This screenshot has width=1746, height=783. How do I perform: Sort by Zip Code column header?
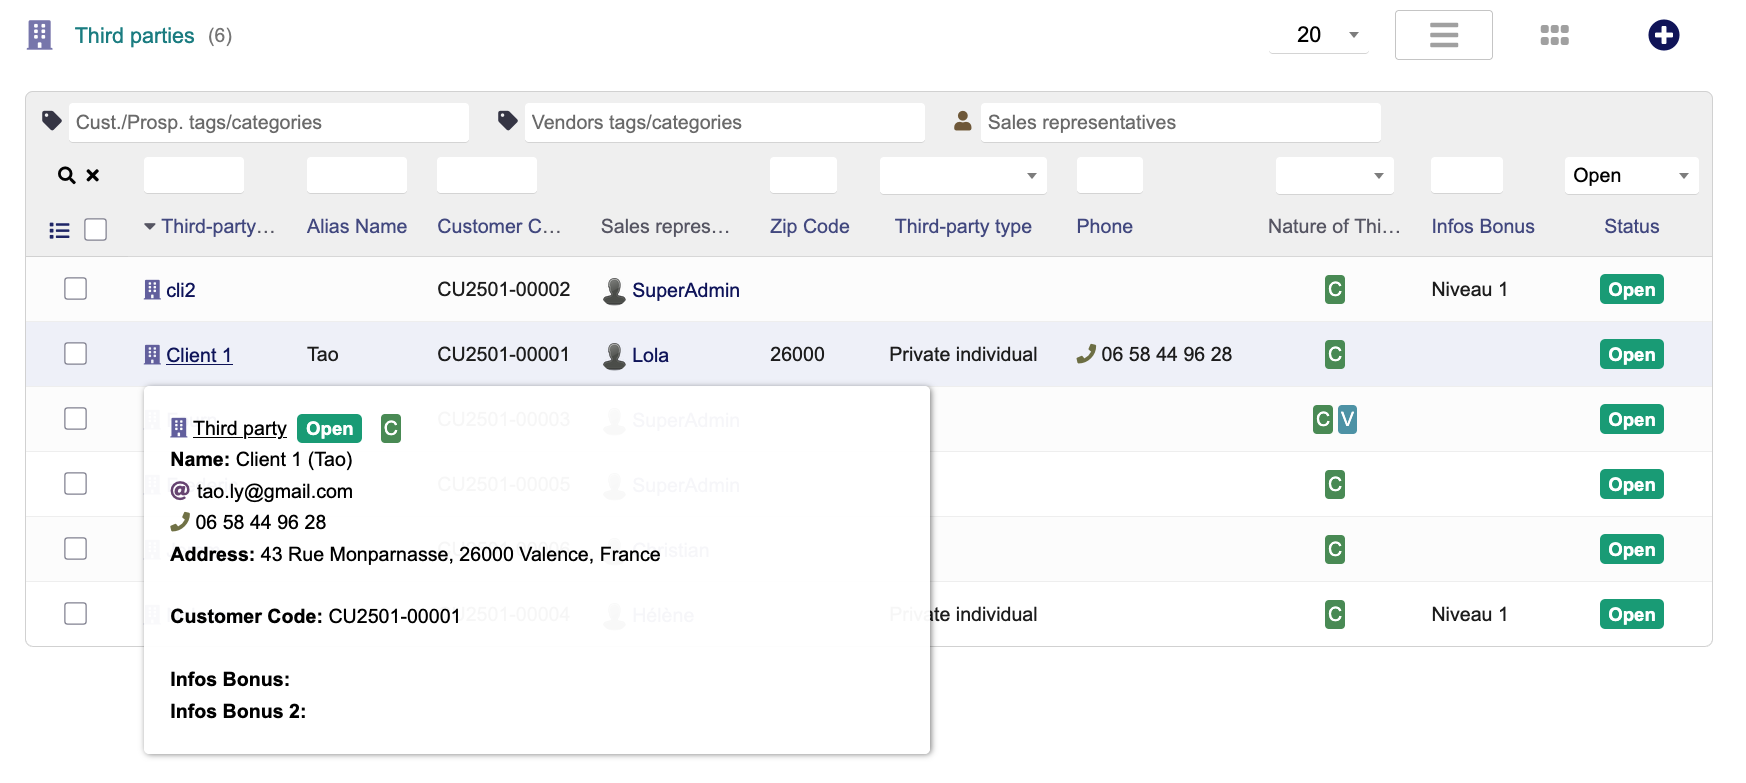point(809,226)
